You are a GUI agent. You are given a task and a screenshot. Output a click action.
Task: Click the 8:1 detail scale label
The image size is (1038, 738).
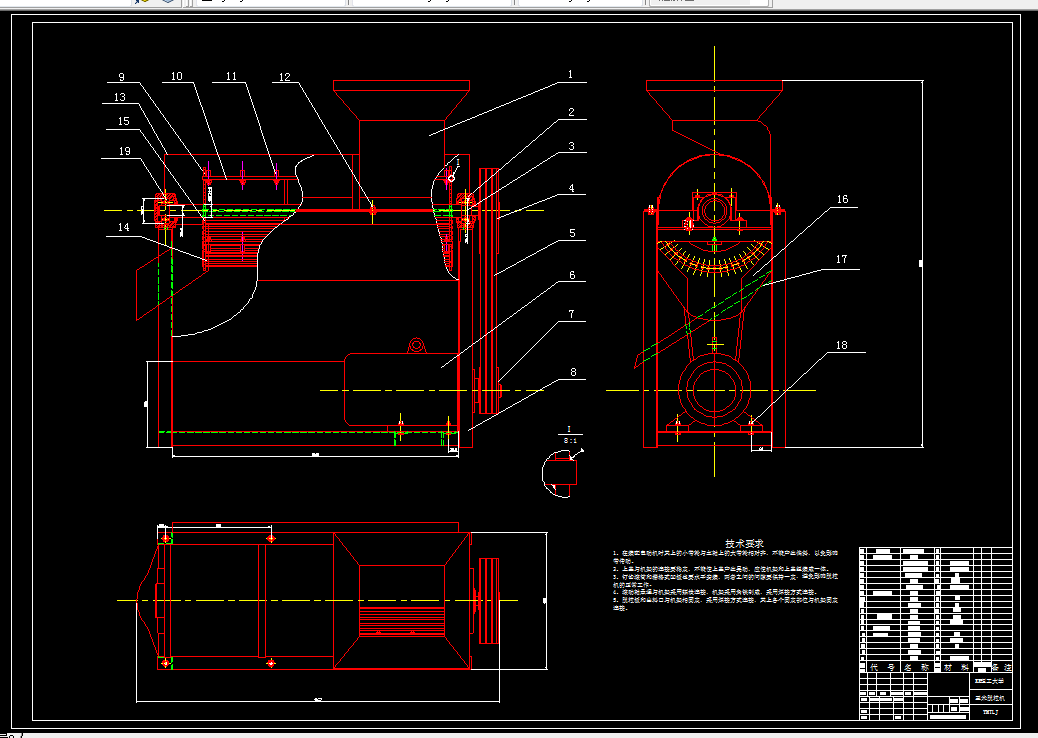point(569,440)
